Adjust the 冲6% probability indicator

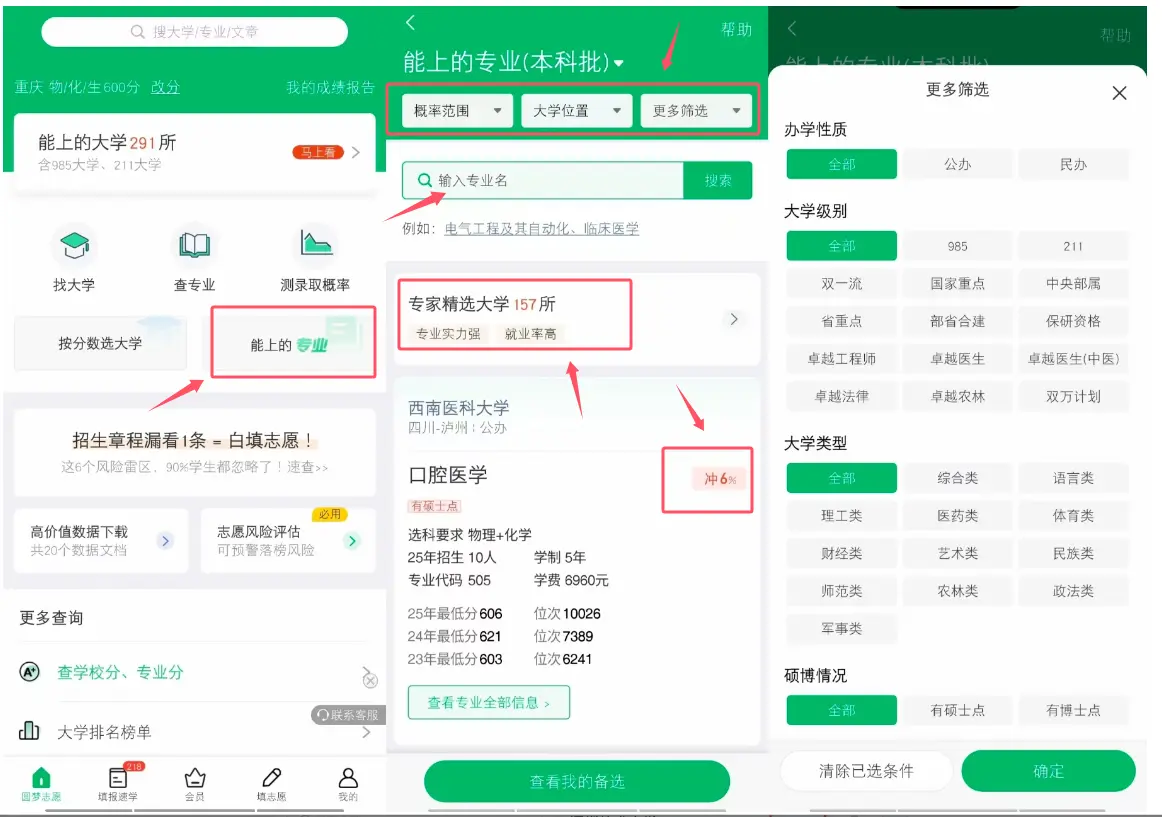click(707, 479)
